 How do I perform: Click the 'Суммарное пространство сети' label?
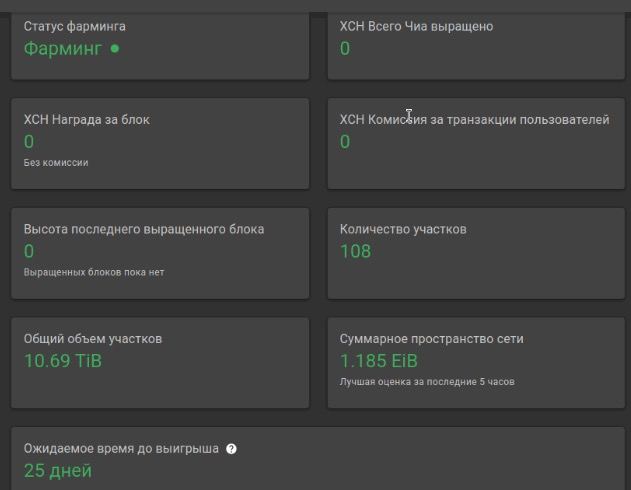(x=431, y=339)
